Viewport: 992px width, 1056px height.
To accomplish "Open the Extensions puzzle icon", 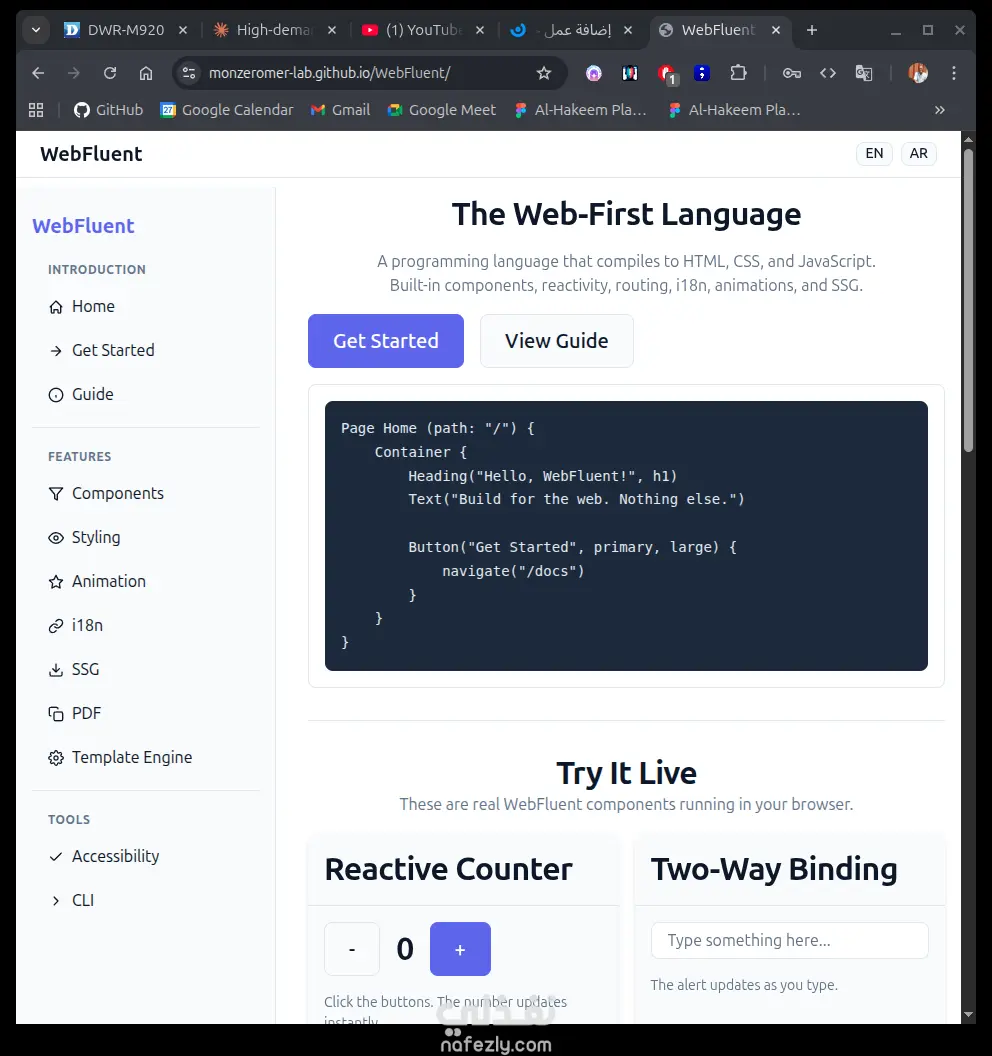I will point(738,73).
